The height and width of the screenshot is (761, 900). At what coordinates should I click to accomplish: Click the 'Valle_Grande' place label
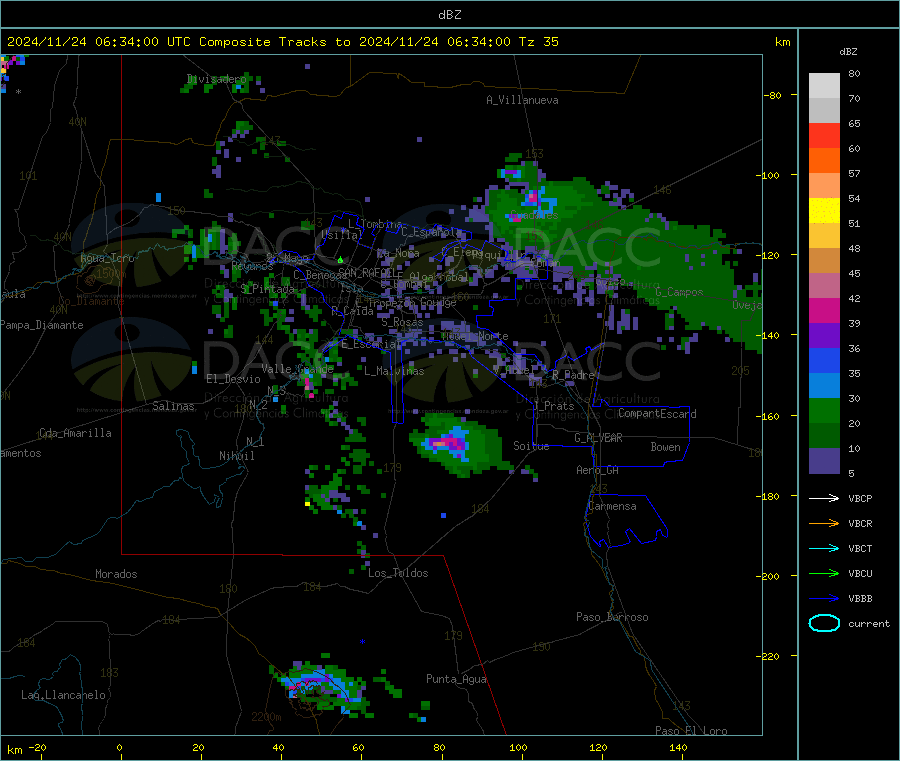[297, 369]
